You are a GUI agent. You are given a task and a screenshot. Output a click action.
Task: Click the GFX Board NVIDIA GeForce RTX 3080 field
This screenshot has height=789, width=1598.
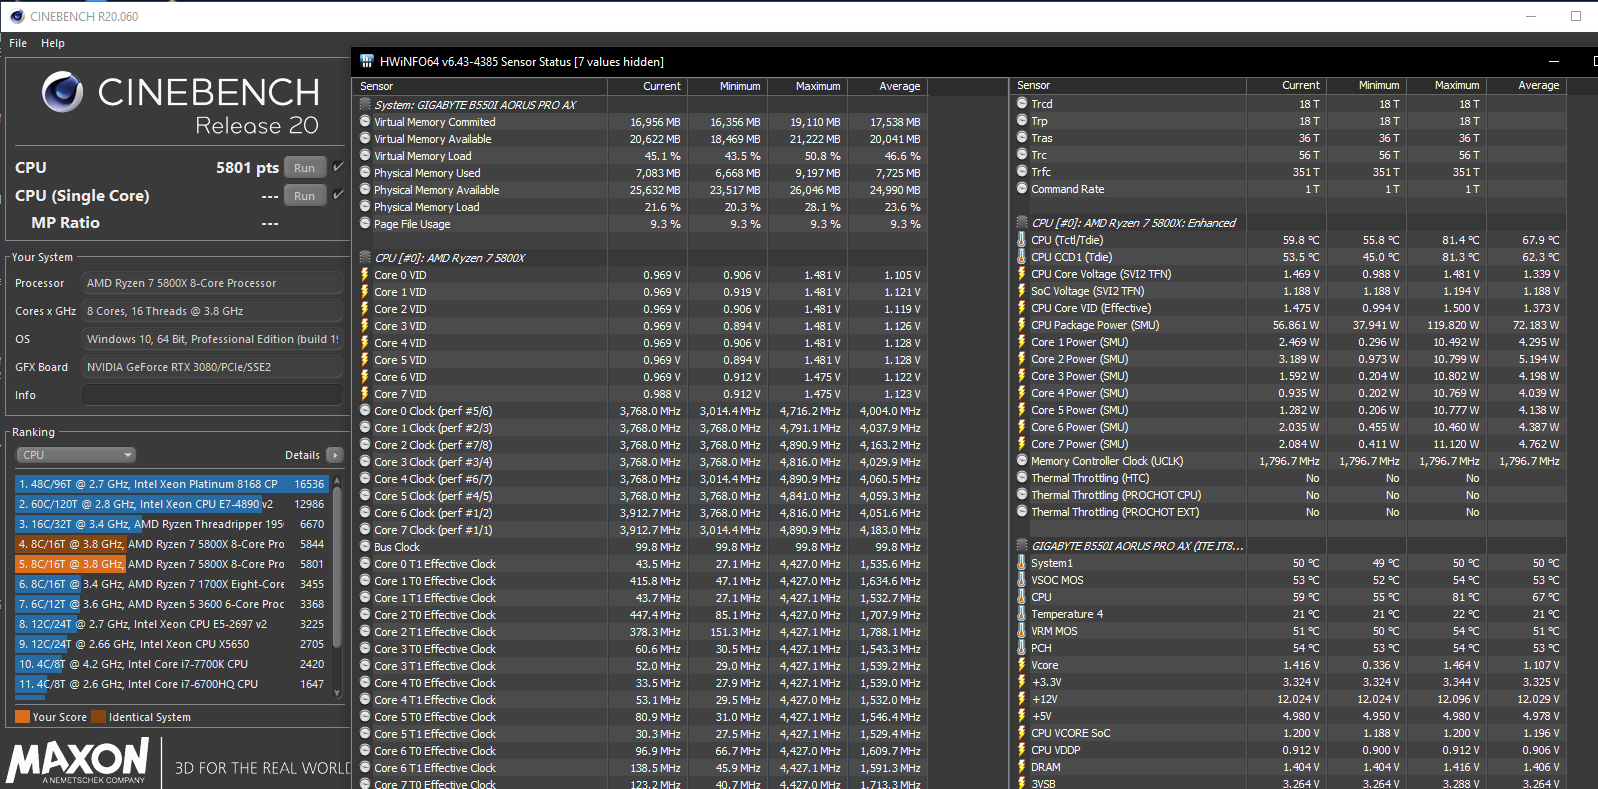[x=212, y=367]
